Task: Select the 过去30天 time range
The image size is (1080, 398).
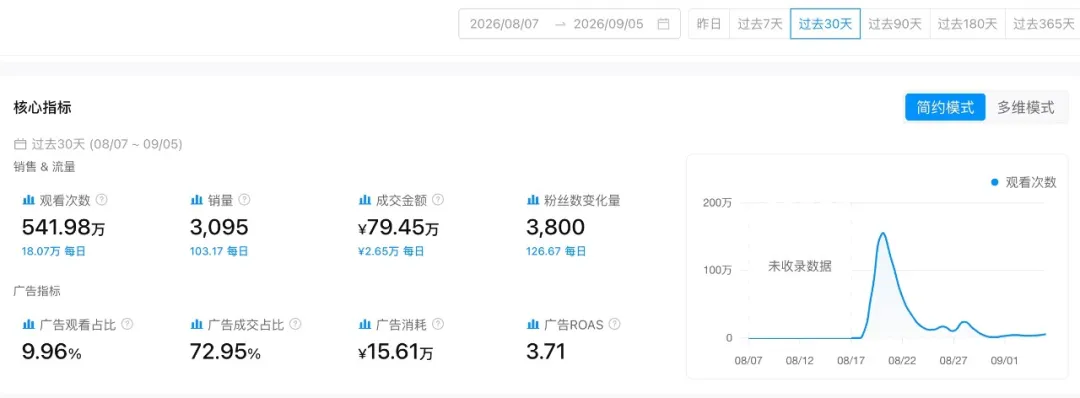Action: 825,24
